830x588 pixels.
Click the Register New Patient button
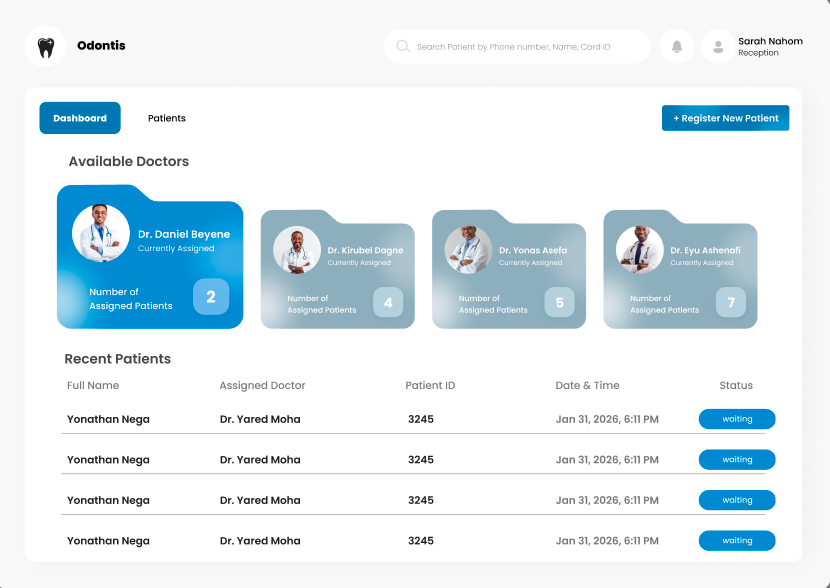[725, 118]
